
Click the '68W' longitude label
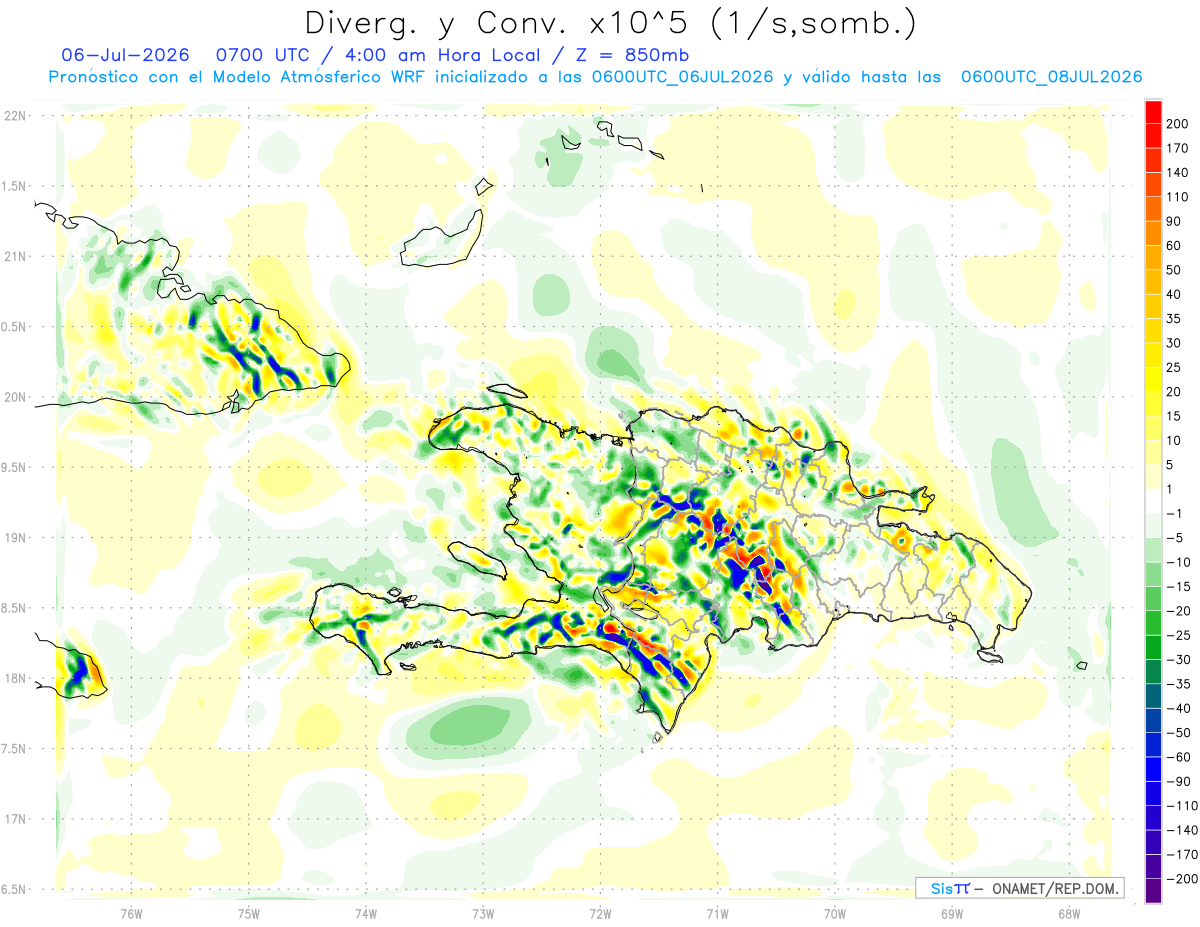pos(1069,914)
